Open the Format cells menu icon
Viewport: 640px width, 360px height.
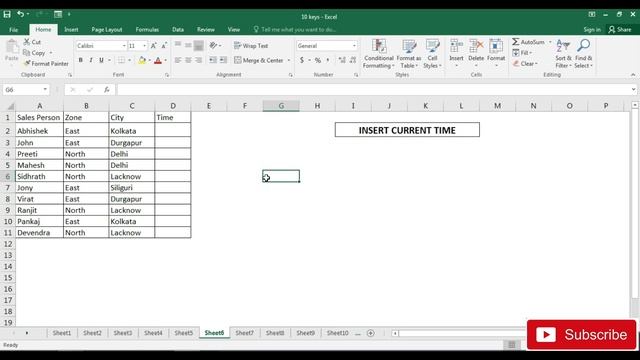[x=496, y=47]
